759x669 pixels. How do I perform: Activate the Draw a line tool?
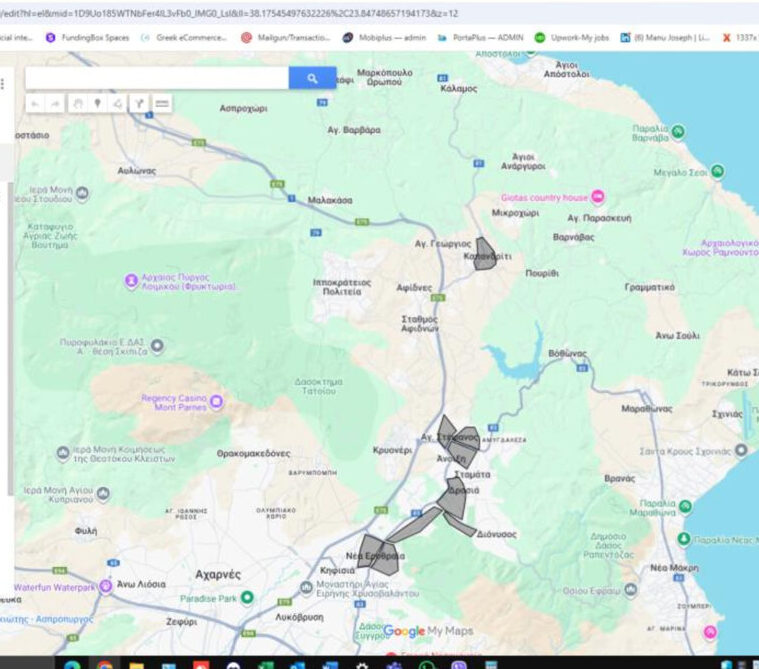pos(118,103)
